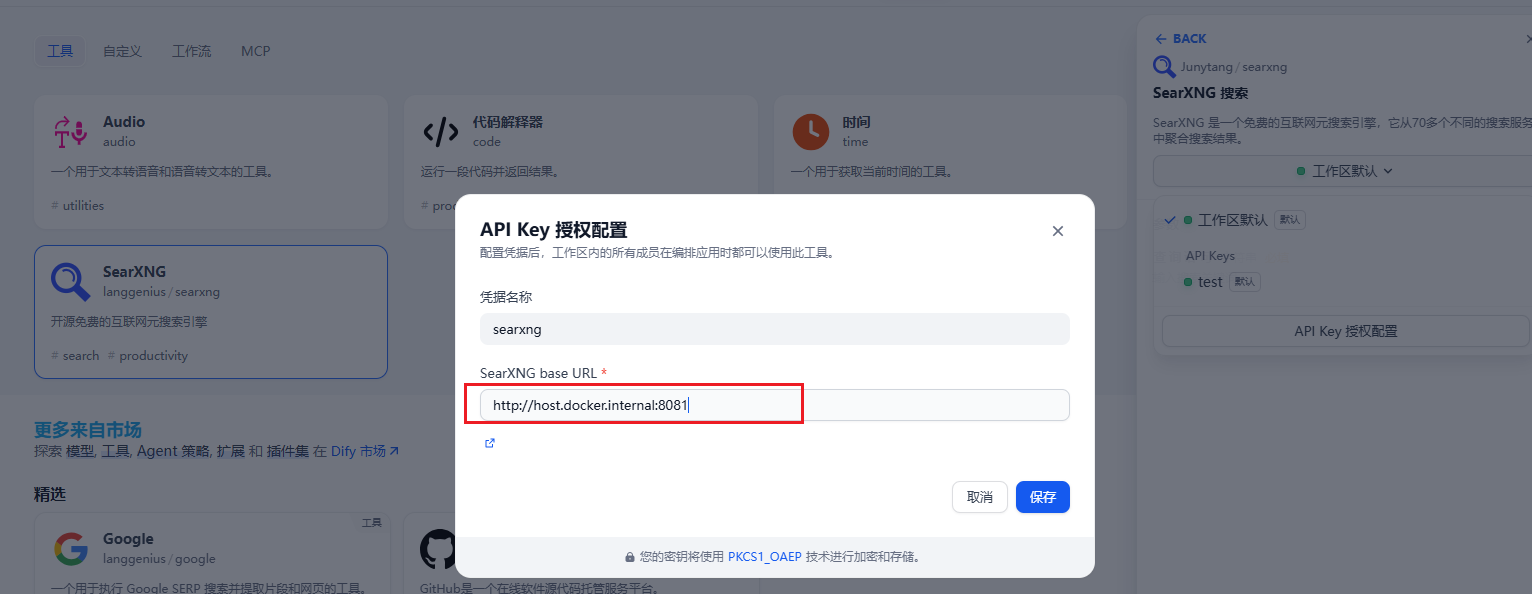Open the PKCS1_OAEP encryption link
1532x594 pixels.
pyautogui.click(x=764, y=557)
